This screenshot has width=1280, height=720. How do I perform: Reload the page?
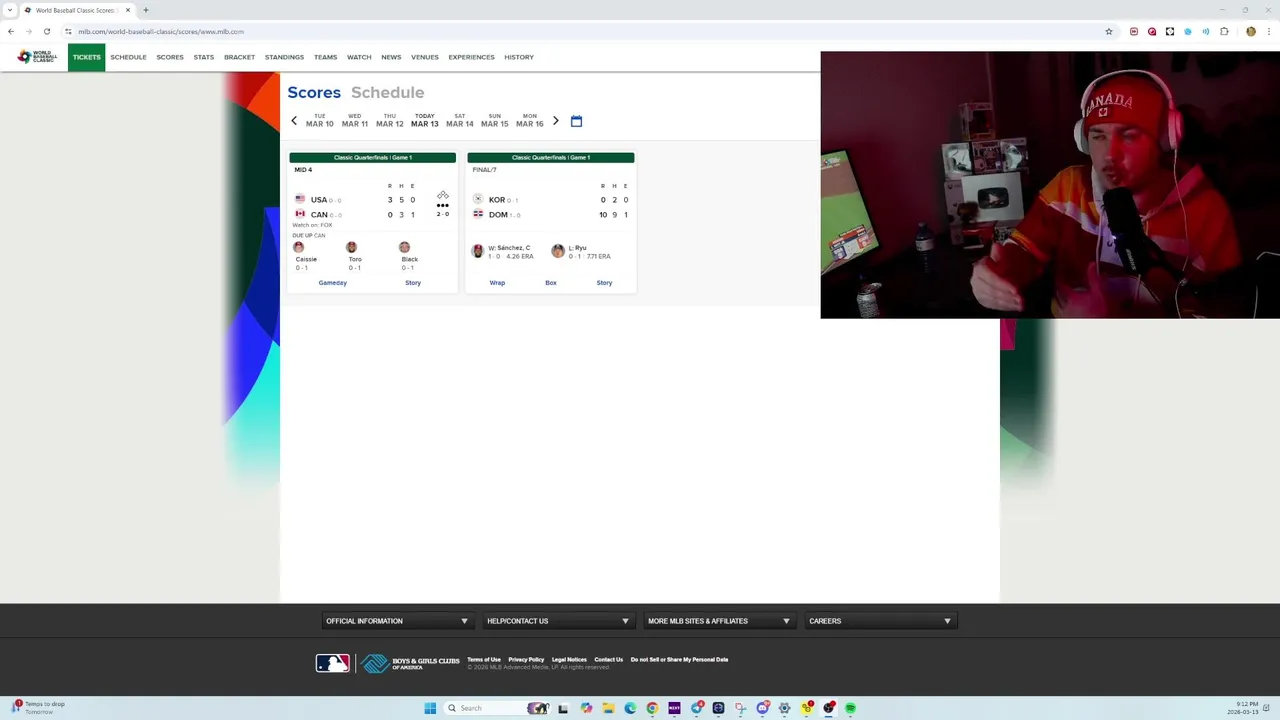(x=46, y=31)
